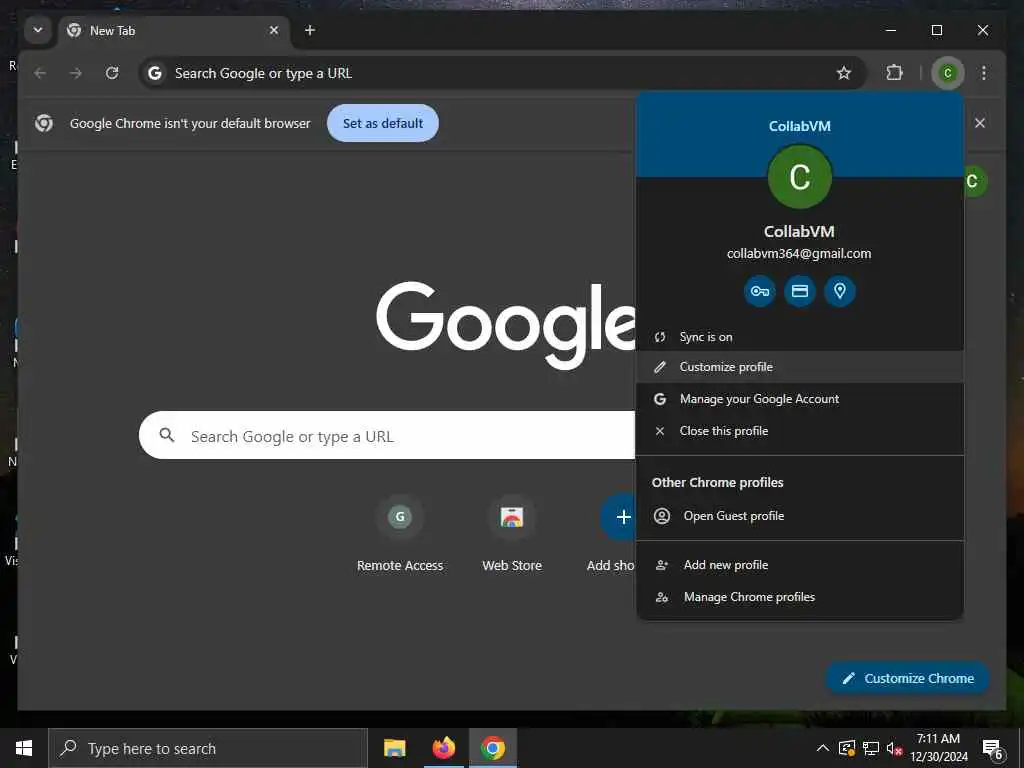Open a new tab with the plus button
The width and height of the screenshot is (1024, 768).
[310, 30]
